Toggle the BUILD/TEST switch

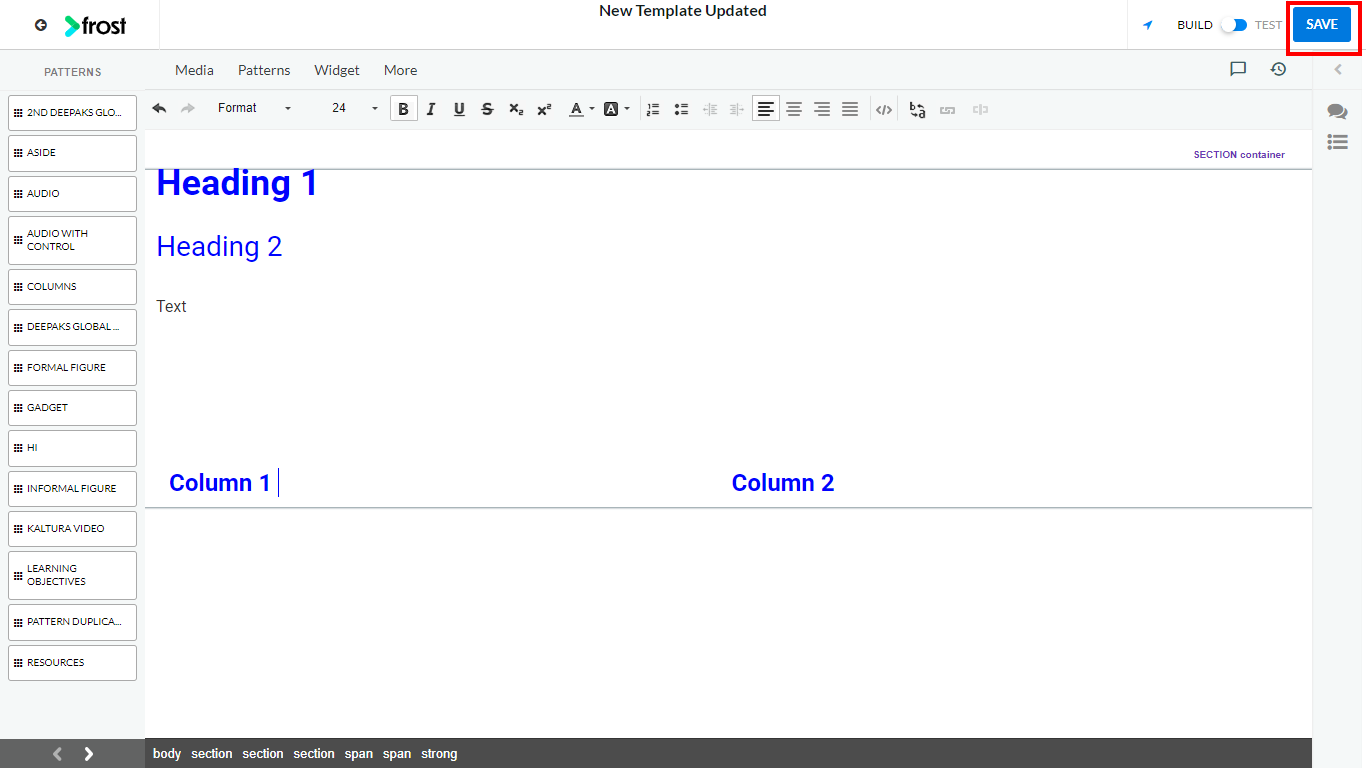click(x=1234, y=25)
